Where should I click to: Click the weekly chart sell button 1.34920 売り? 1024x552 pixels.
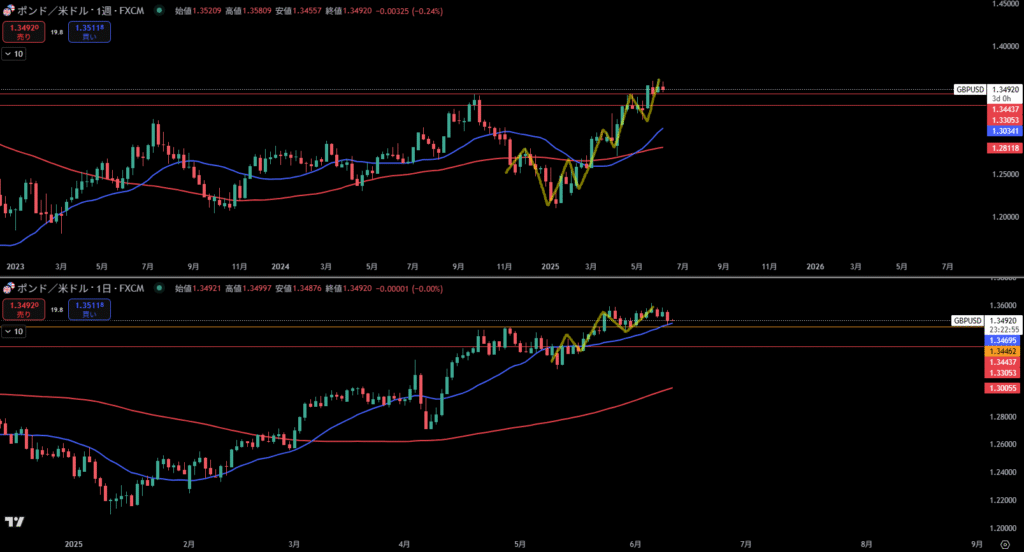[x=24, y=32]
